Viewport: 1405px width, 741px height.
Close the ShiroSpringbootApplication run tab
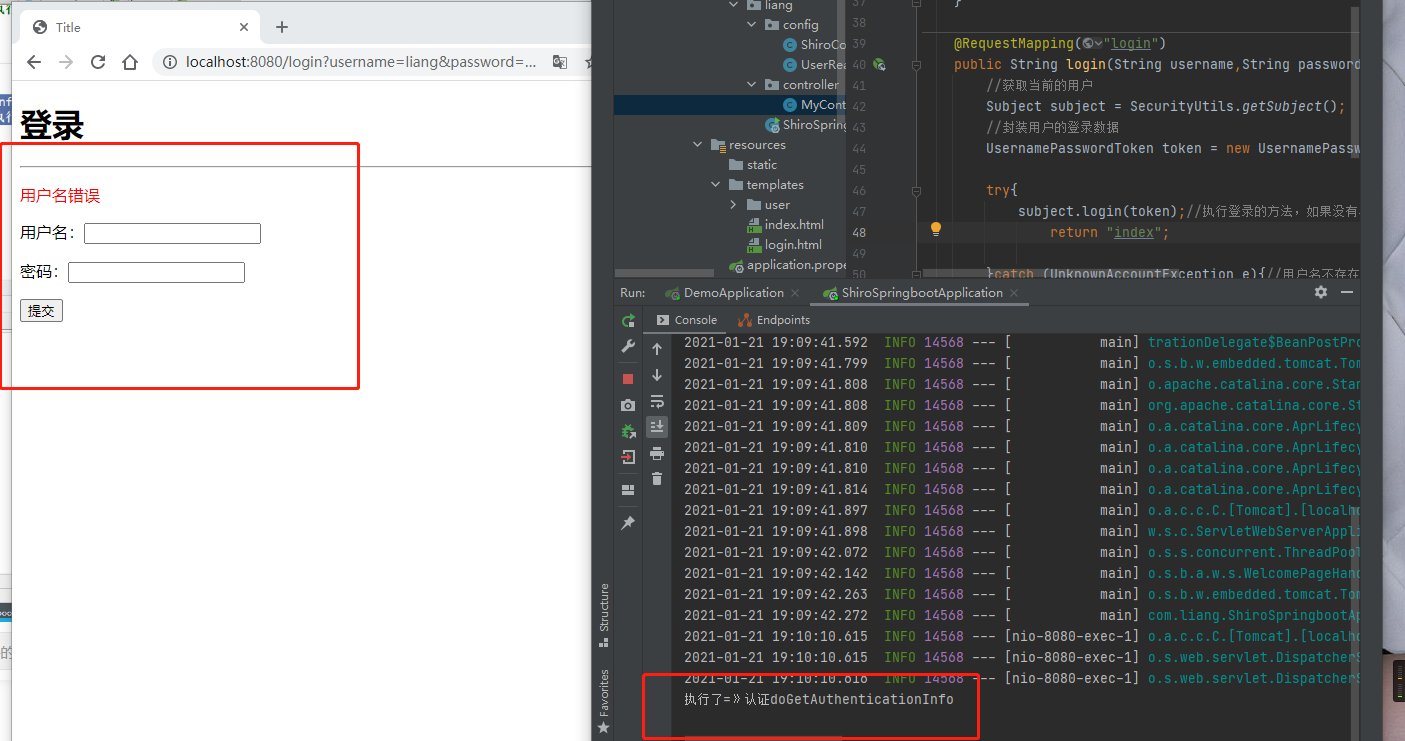click(1014, 293)
